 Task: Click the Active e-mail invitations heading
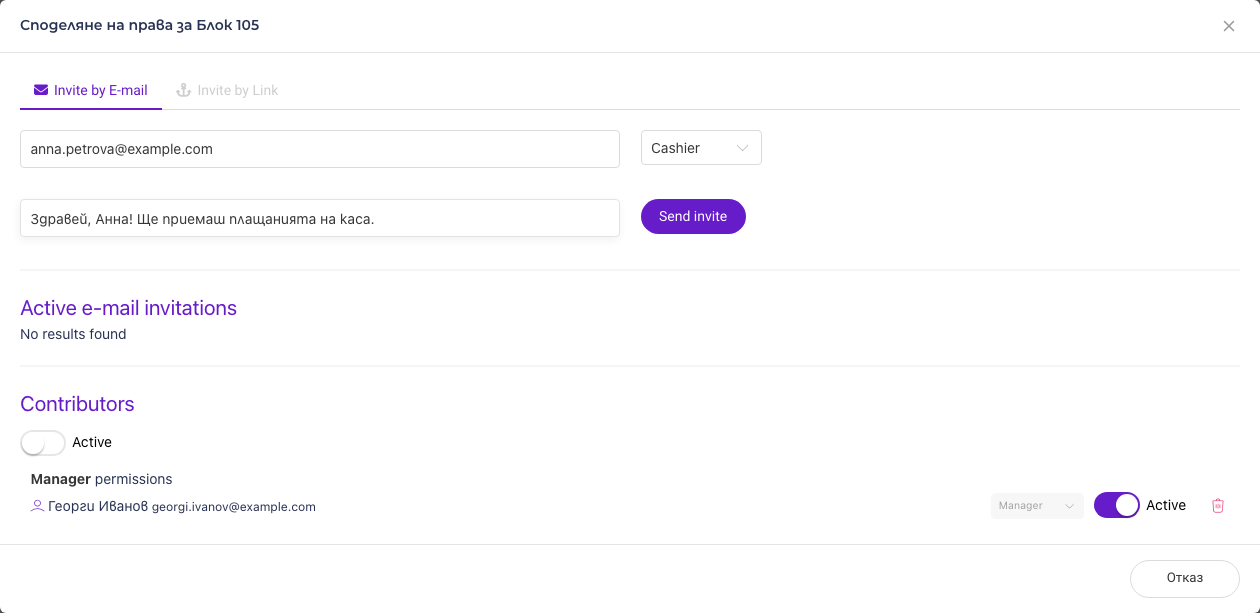point(129,308)
